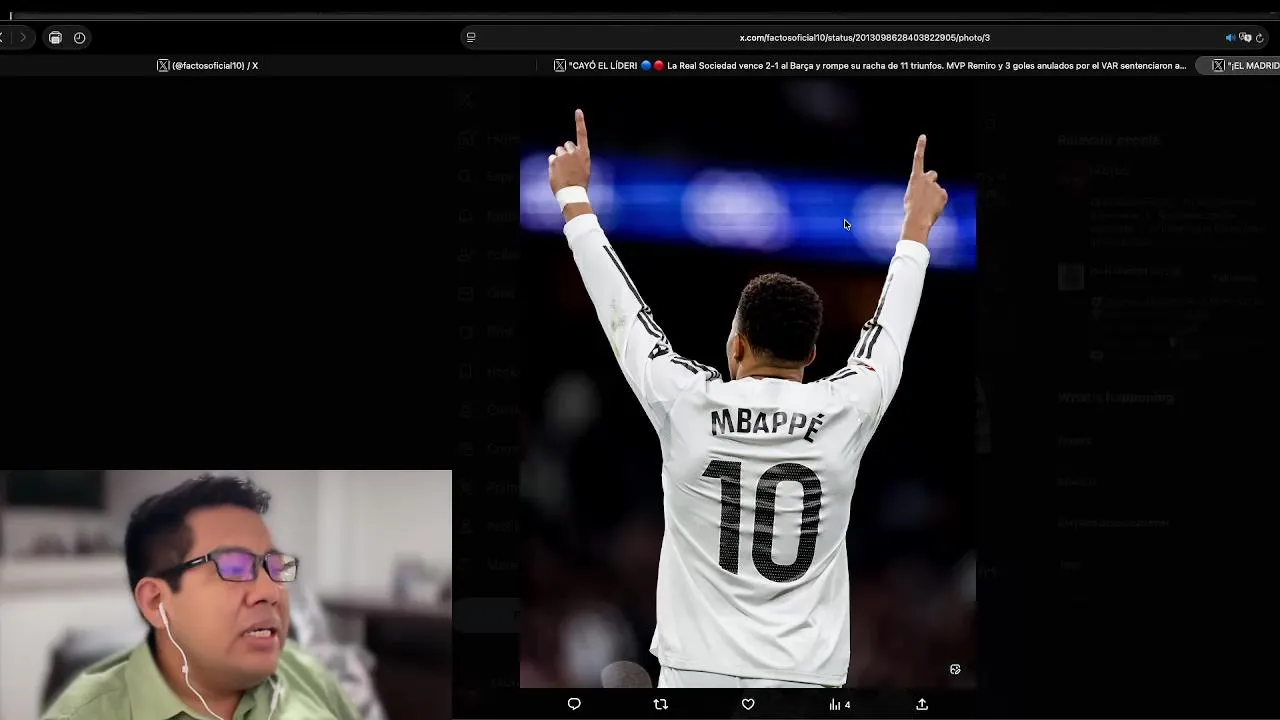This screenshot has height=720, width=1280.
Task: View post analytics showing 4 views
Action: pos(839,704)
